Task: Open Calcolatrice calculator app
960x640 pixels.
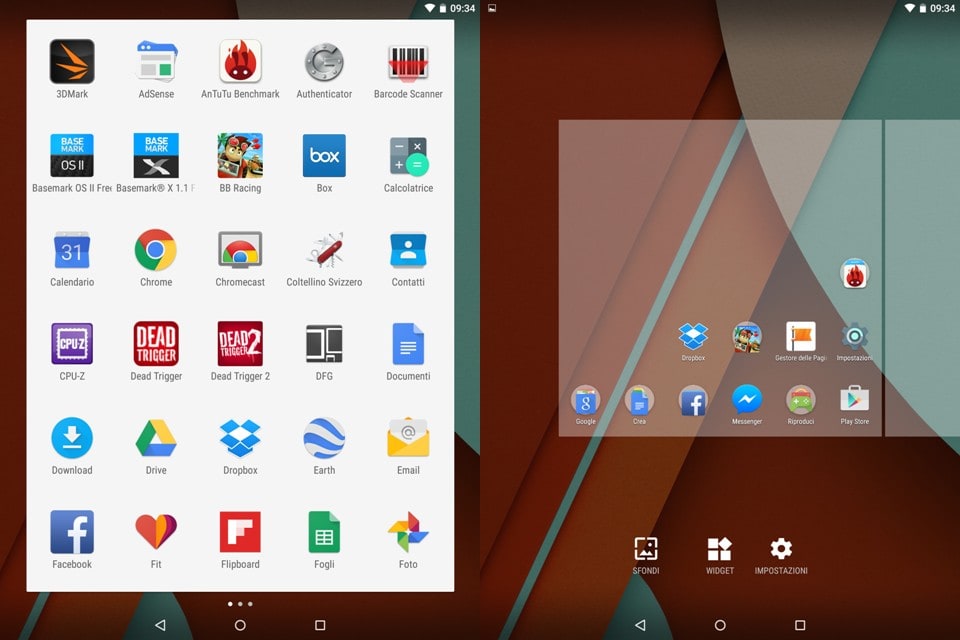Action: pyautogui.click(x=408, y=156)
